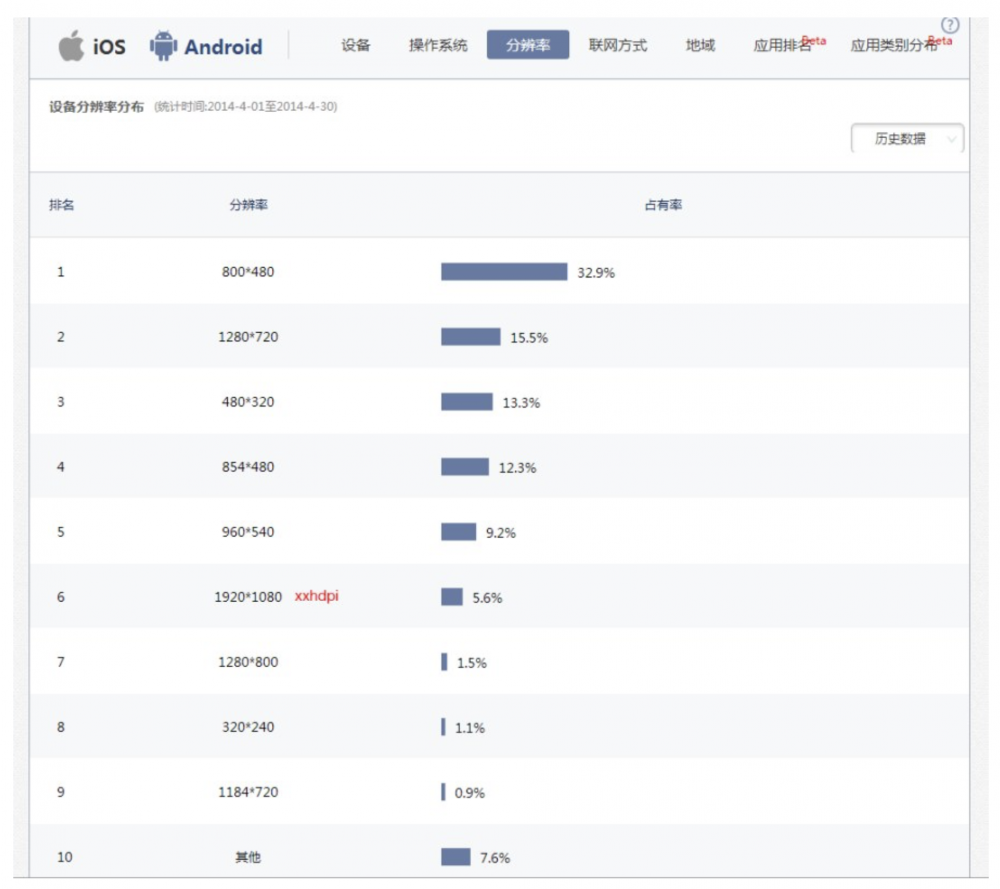Select the 1920*1080 resolution row
Viewport: 1000px width, 889px height.
coord(248,597)
